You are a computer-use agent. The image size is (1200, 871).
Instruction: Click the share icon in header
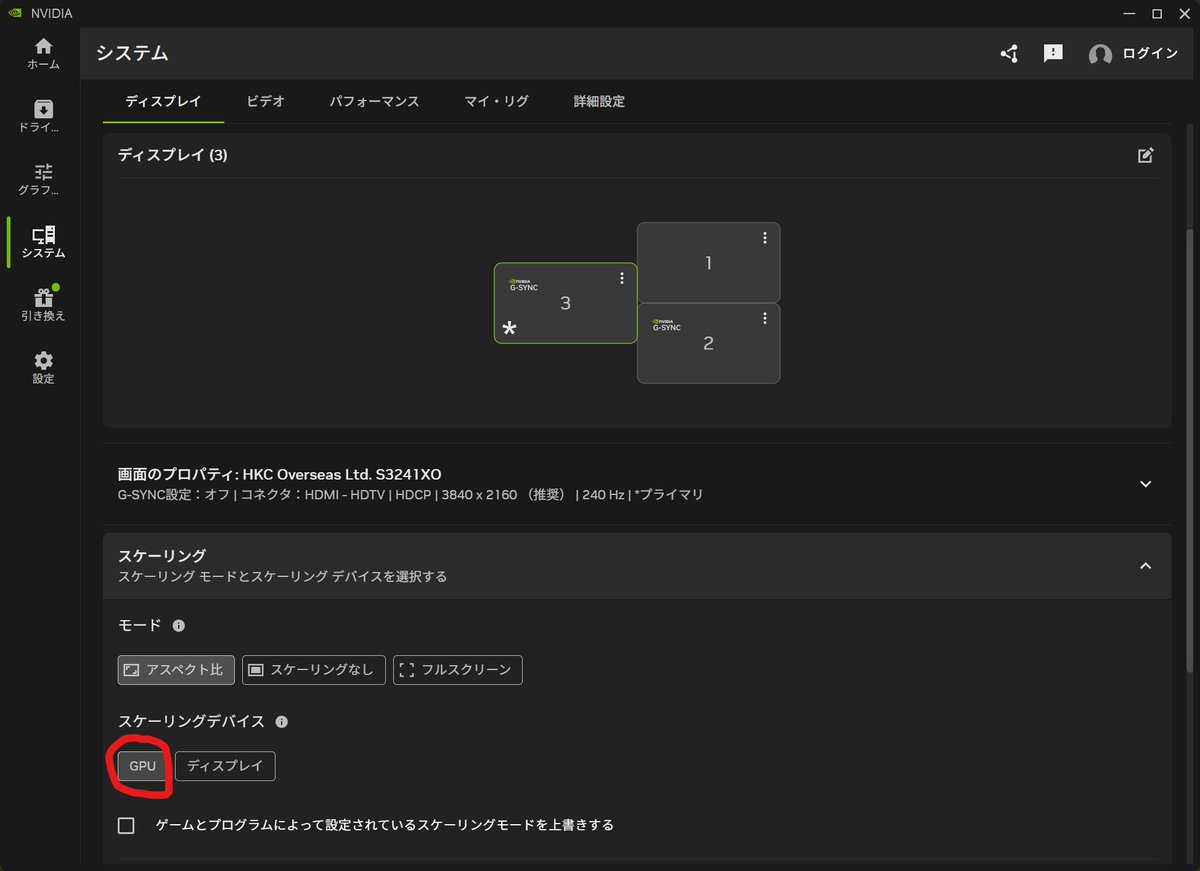(1009, 54)
